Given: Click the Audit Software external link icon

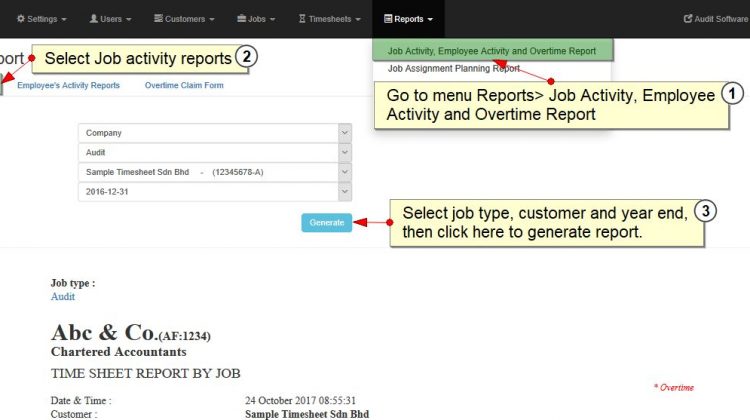Looking at the screenshot, I should pyautogui.click(x=688, y=19).
